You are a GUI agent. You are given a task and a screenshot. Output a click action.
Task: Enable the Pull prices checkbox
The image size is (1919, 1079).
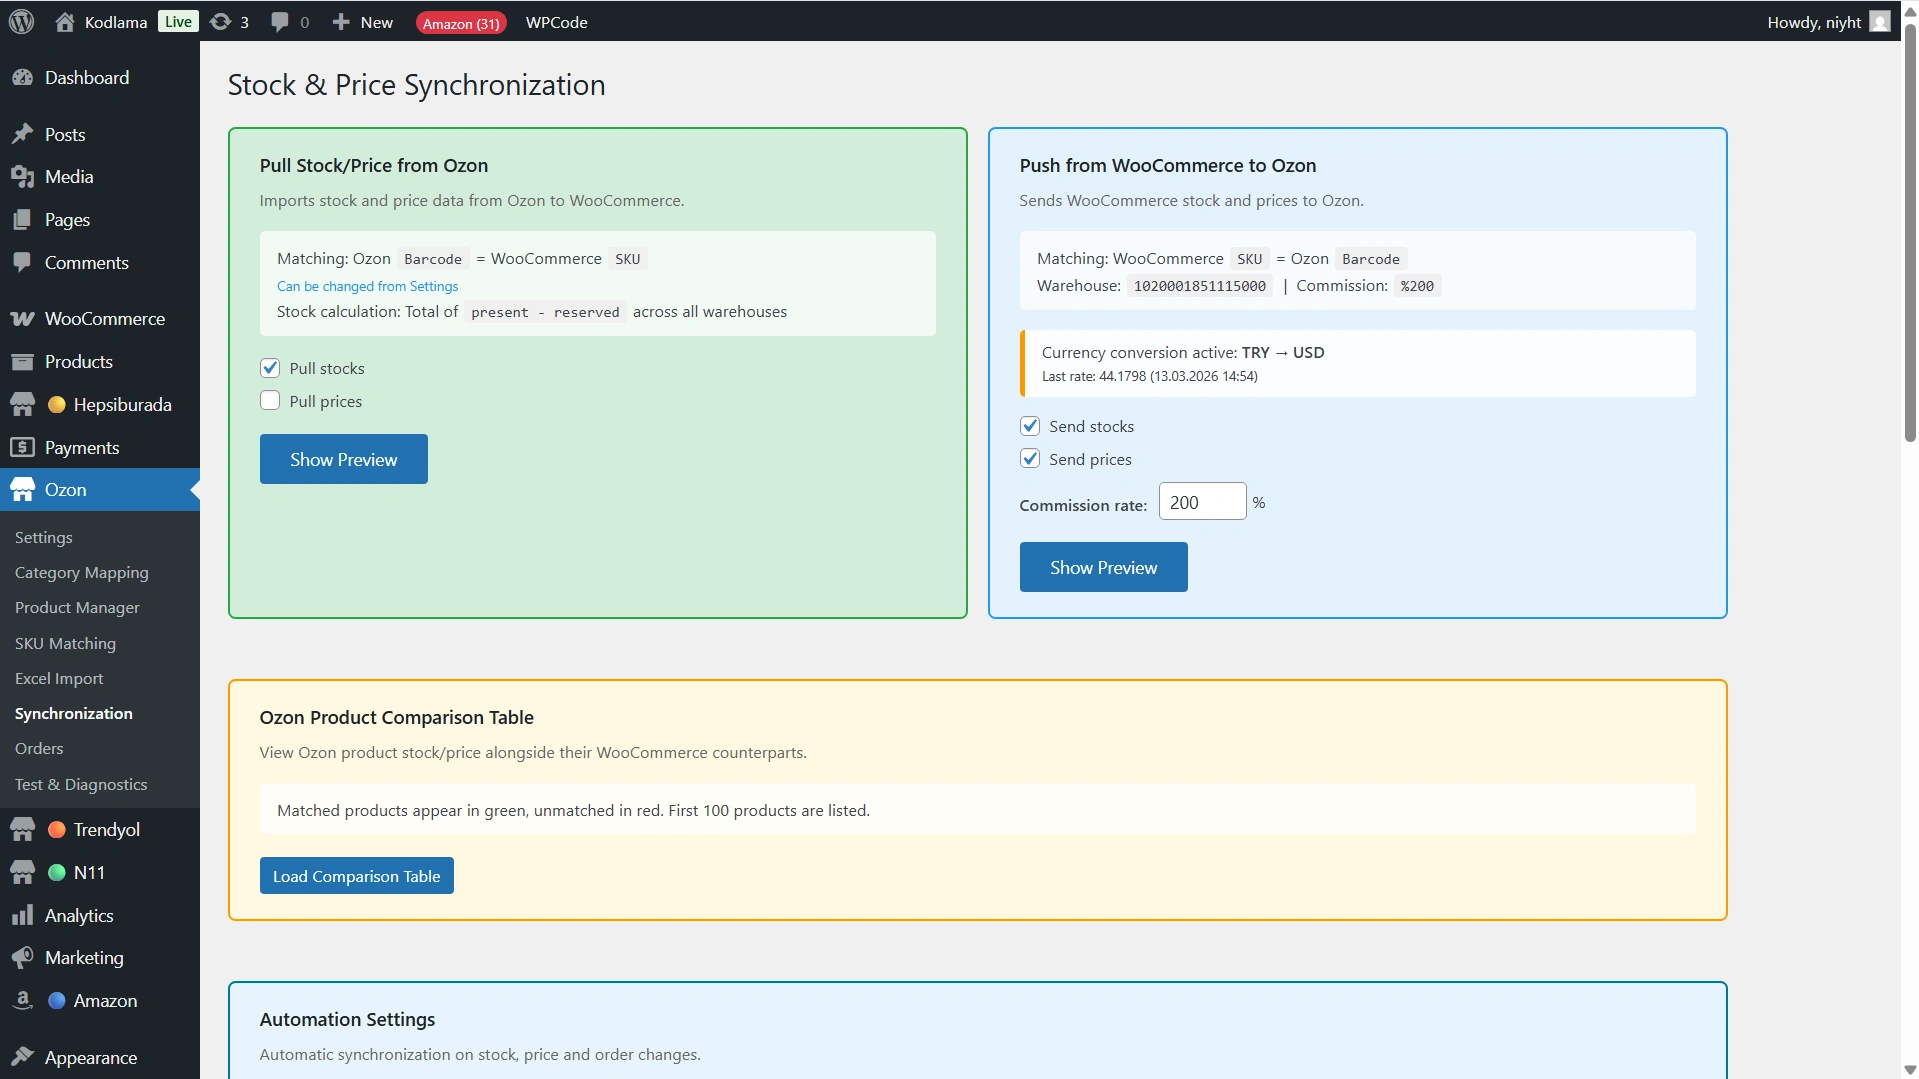(270, 401)
